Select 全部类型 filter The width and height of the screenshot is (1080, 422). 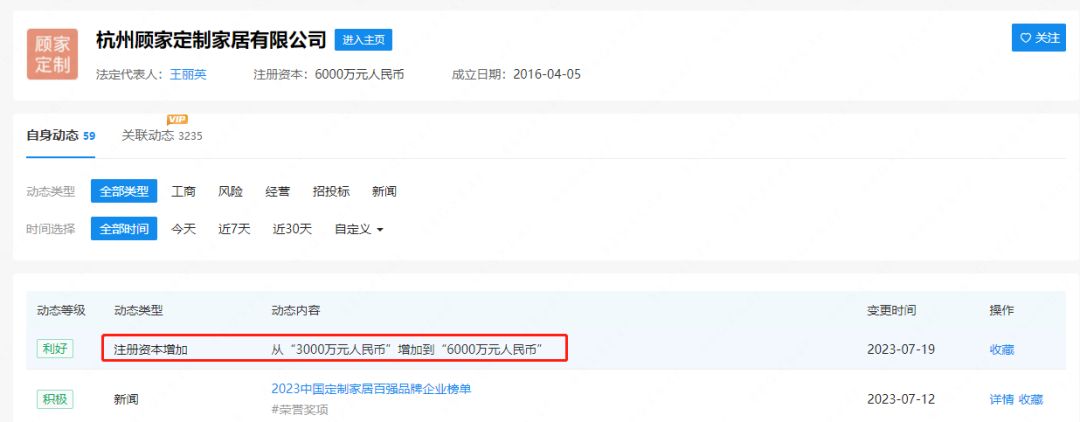tap(124, 191)
